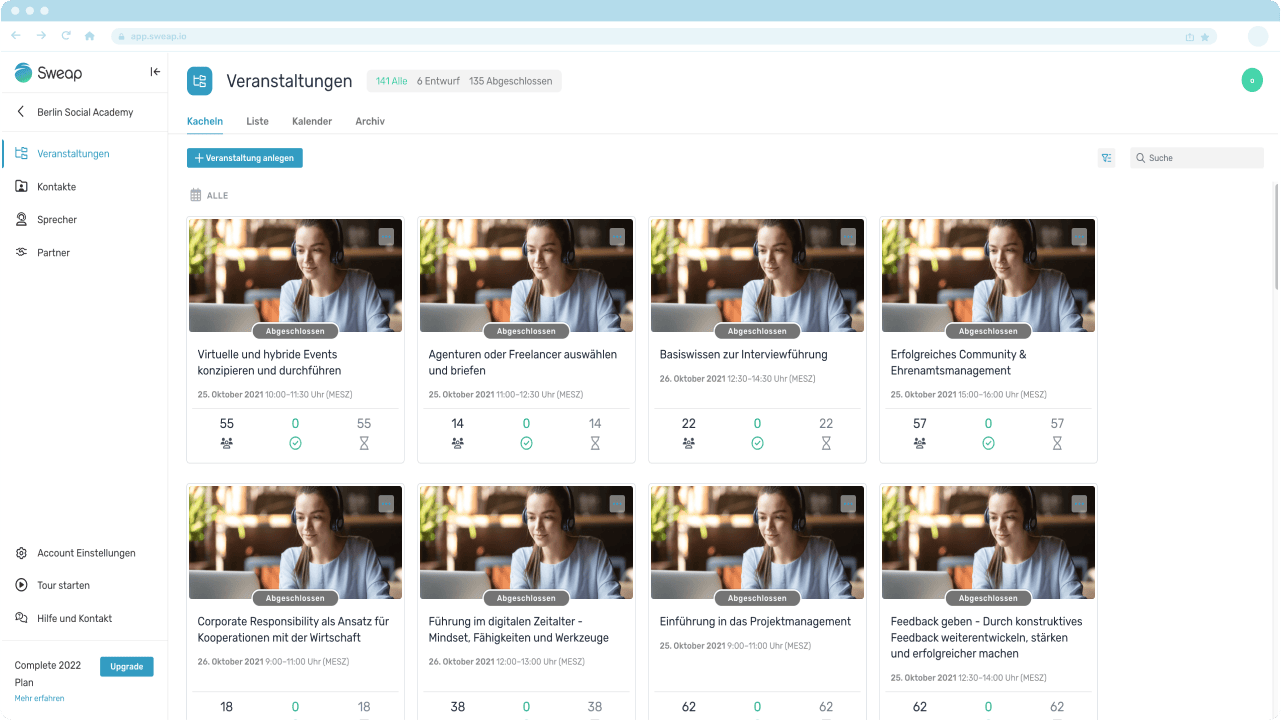Image resolution: width=1281 pixels, height=720 pixels.
Task: Open Account Einstellungen in sidebar
Action: click(86, 553)
